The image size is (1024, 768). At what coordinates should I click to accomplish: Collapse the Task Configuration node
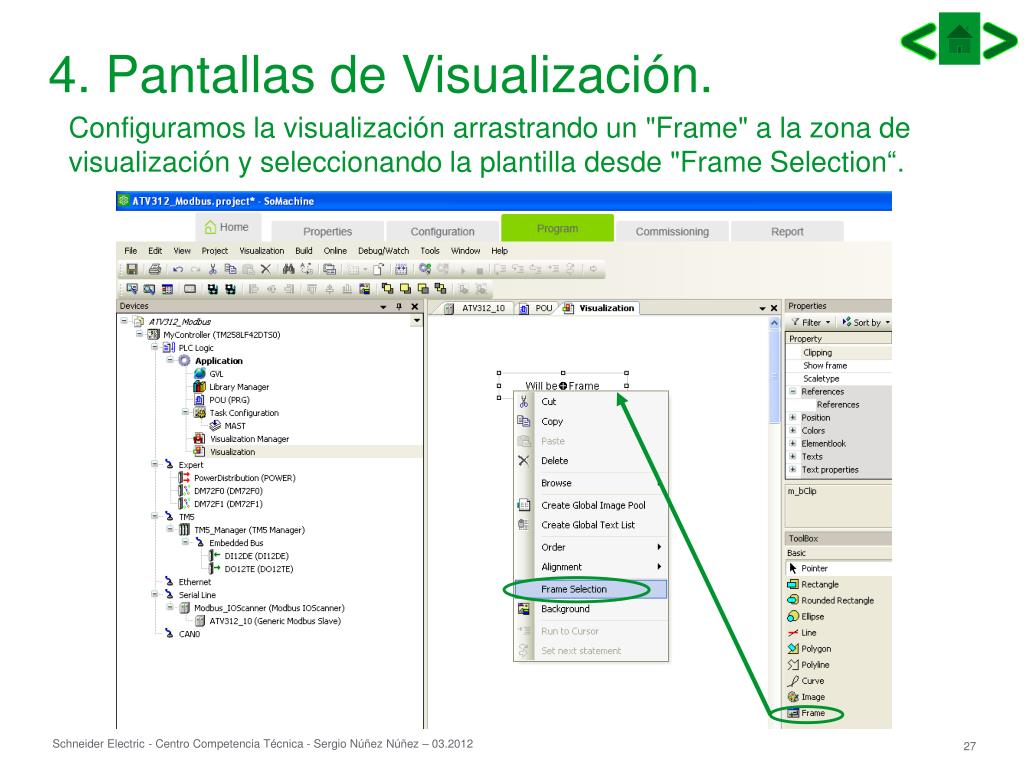[x=185, y=412]
